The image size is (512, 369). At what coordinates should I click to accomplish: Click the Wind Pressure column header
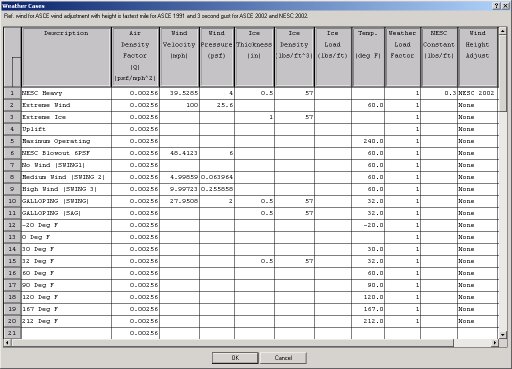(217, 57)
